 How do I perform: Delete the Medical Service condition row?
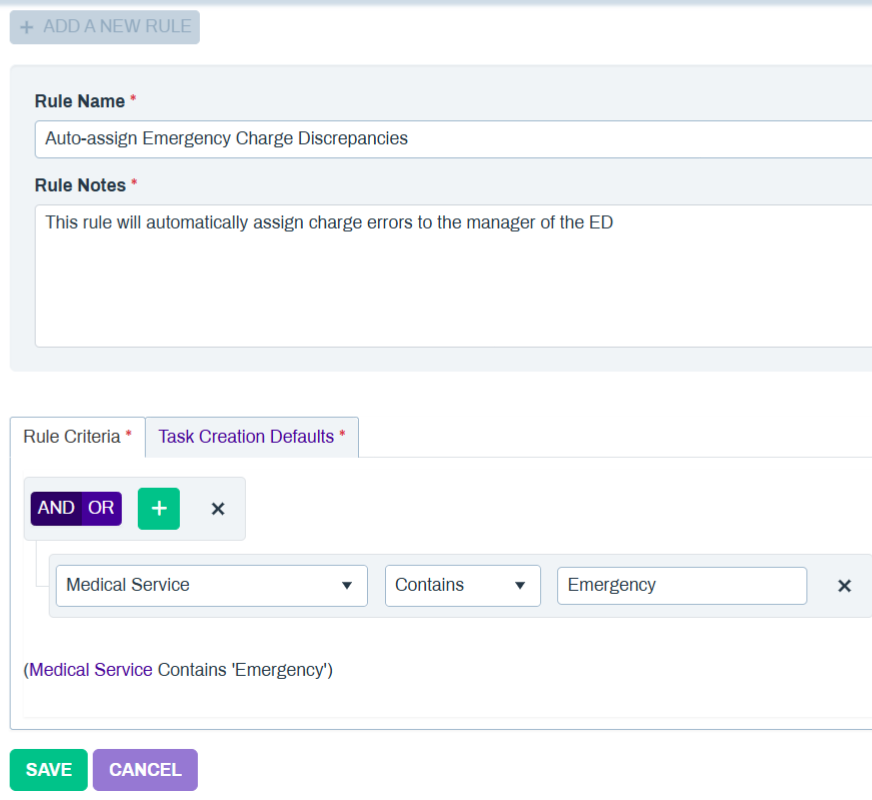click(844, 586)
